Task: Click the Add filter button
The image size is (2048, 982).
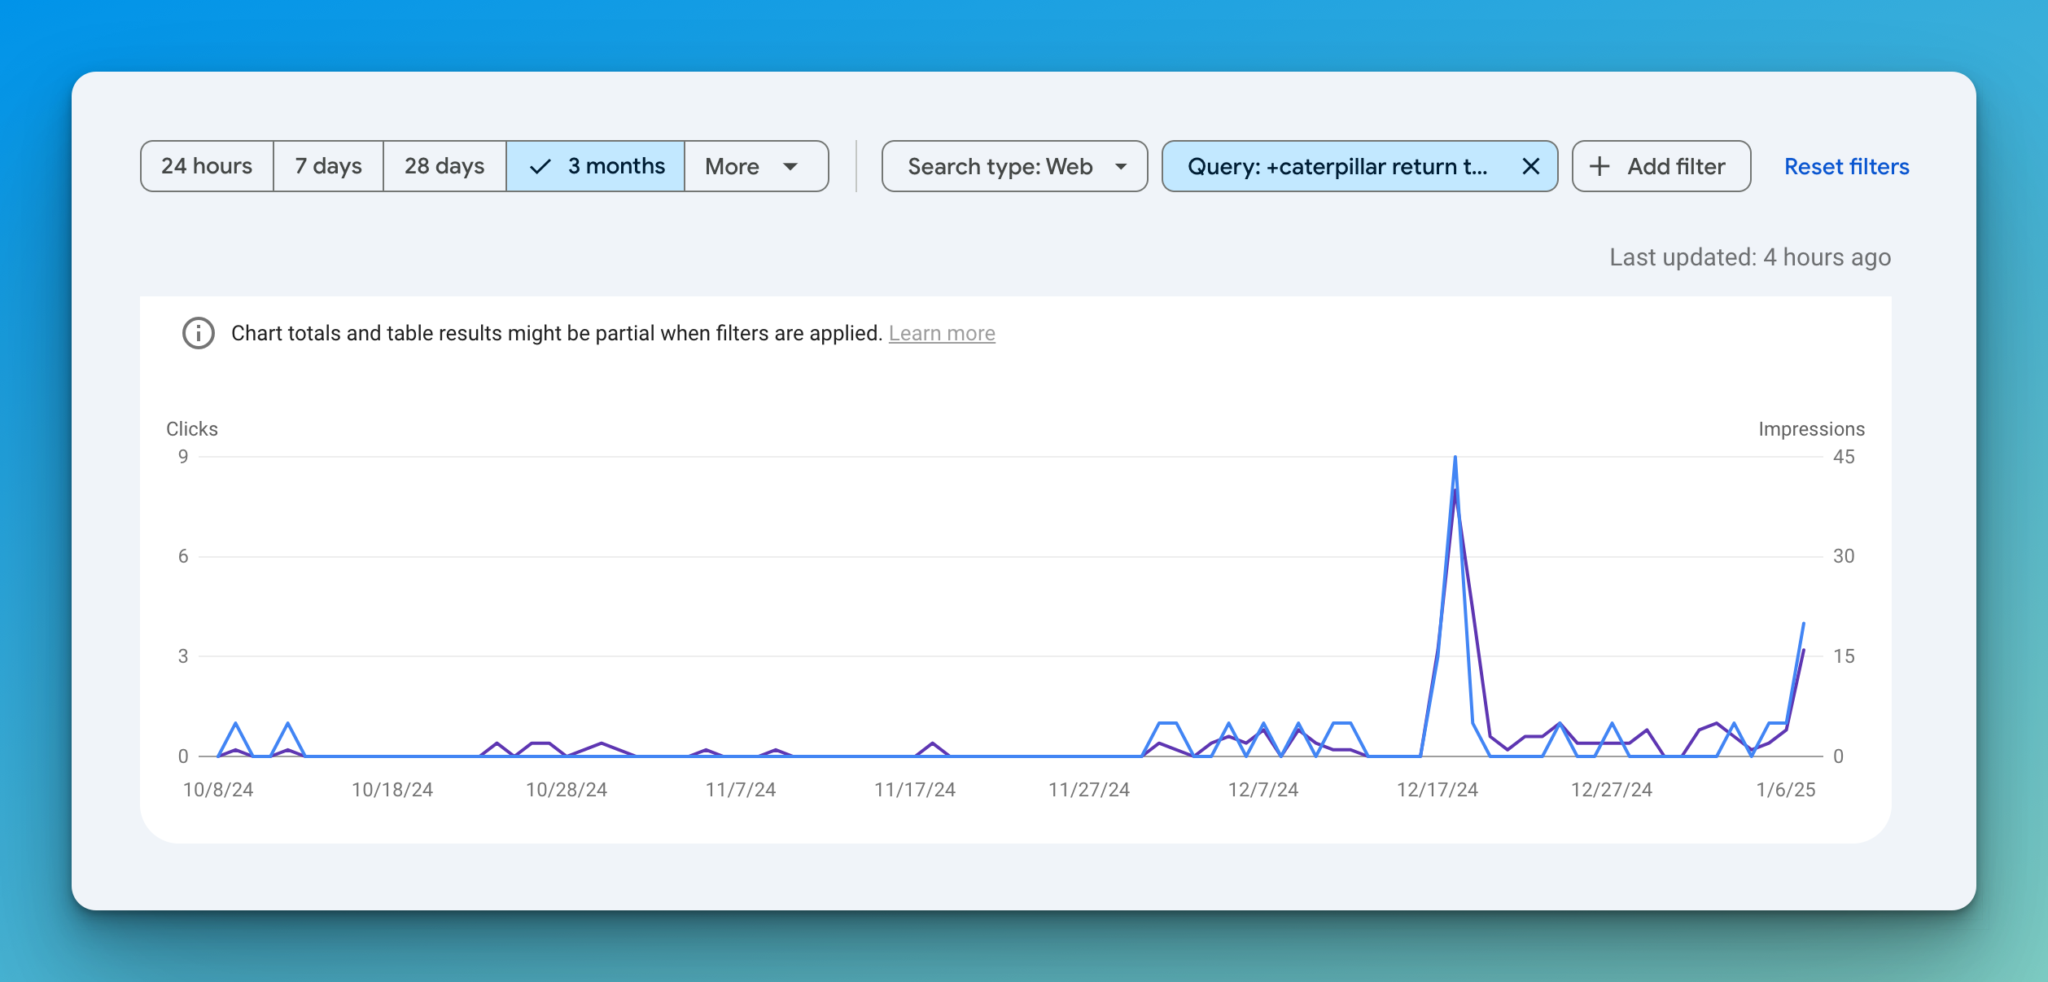Action: (1660, 166)
